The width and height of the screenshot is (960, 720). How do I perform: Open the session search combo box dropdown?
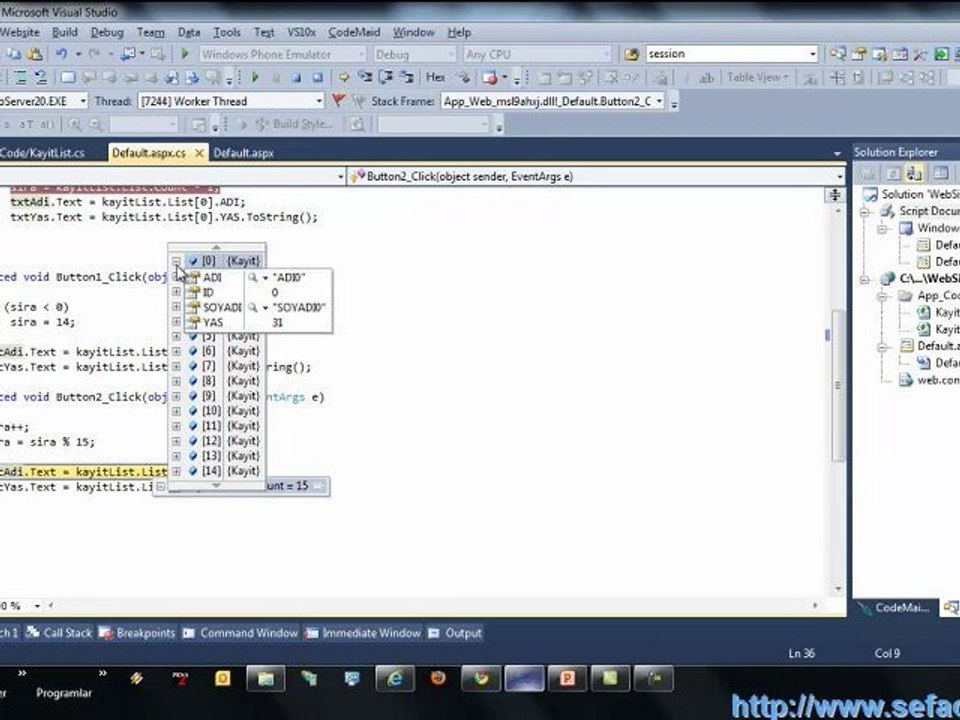click(813, 54)
